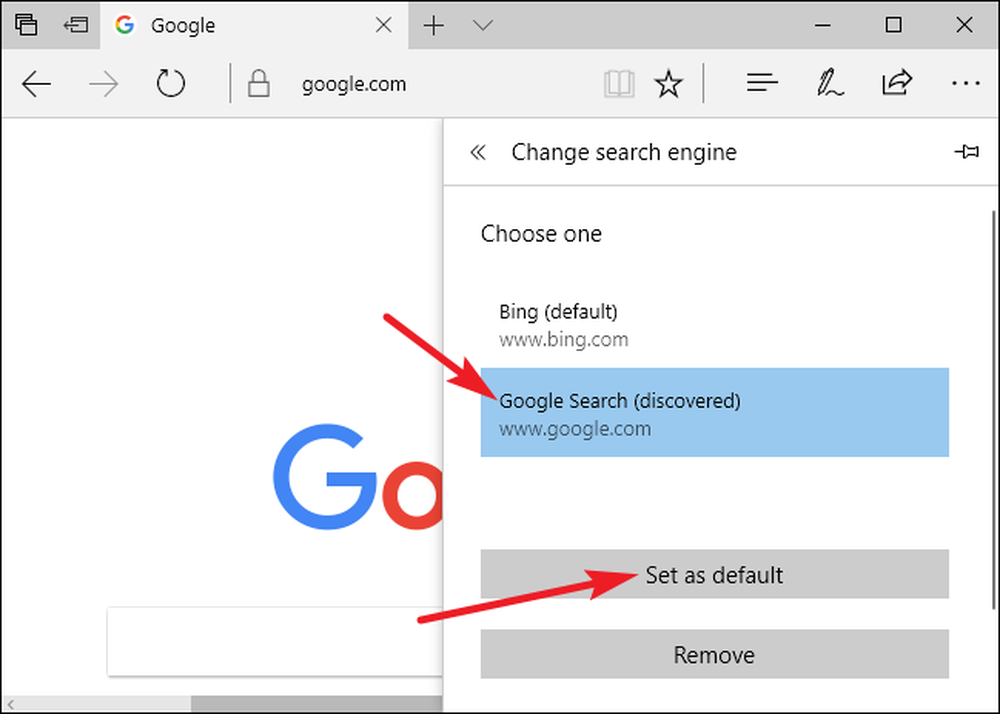Close the Google tab
The height and width of the screenshot is (714, 1000).
(383, 26)
